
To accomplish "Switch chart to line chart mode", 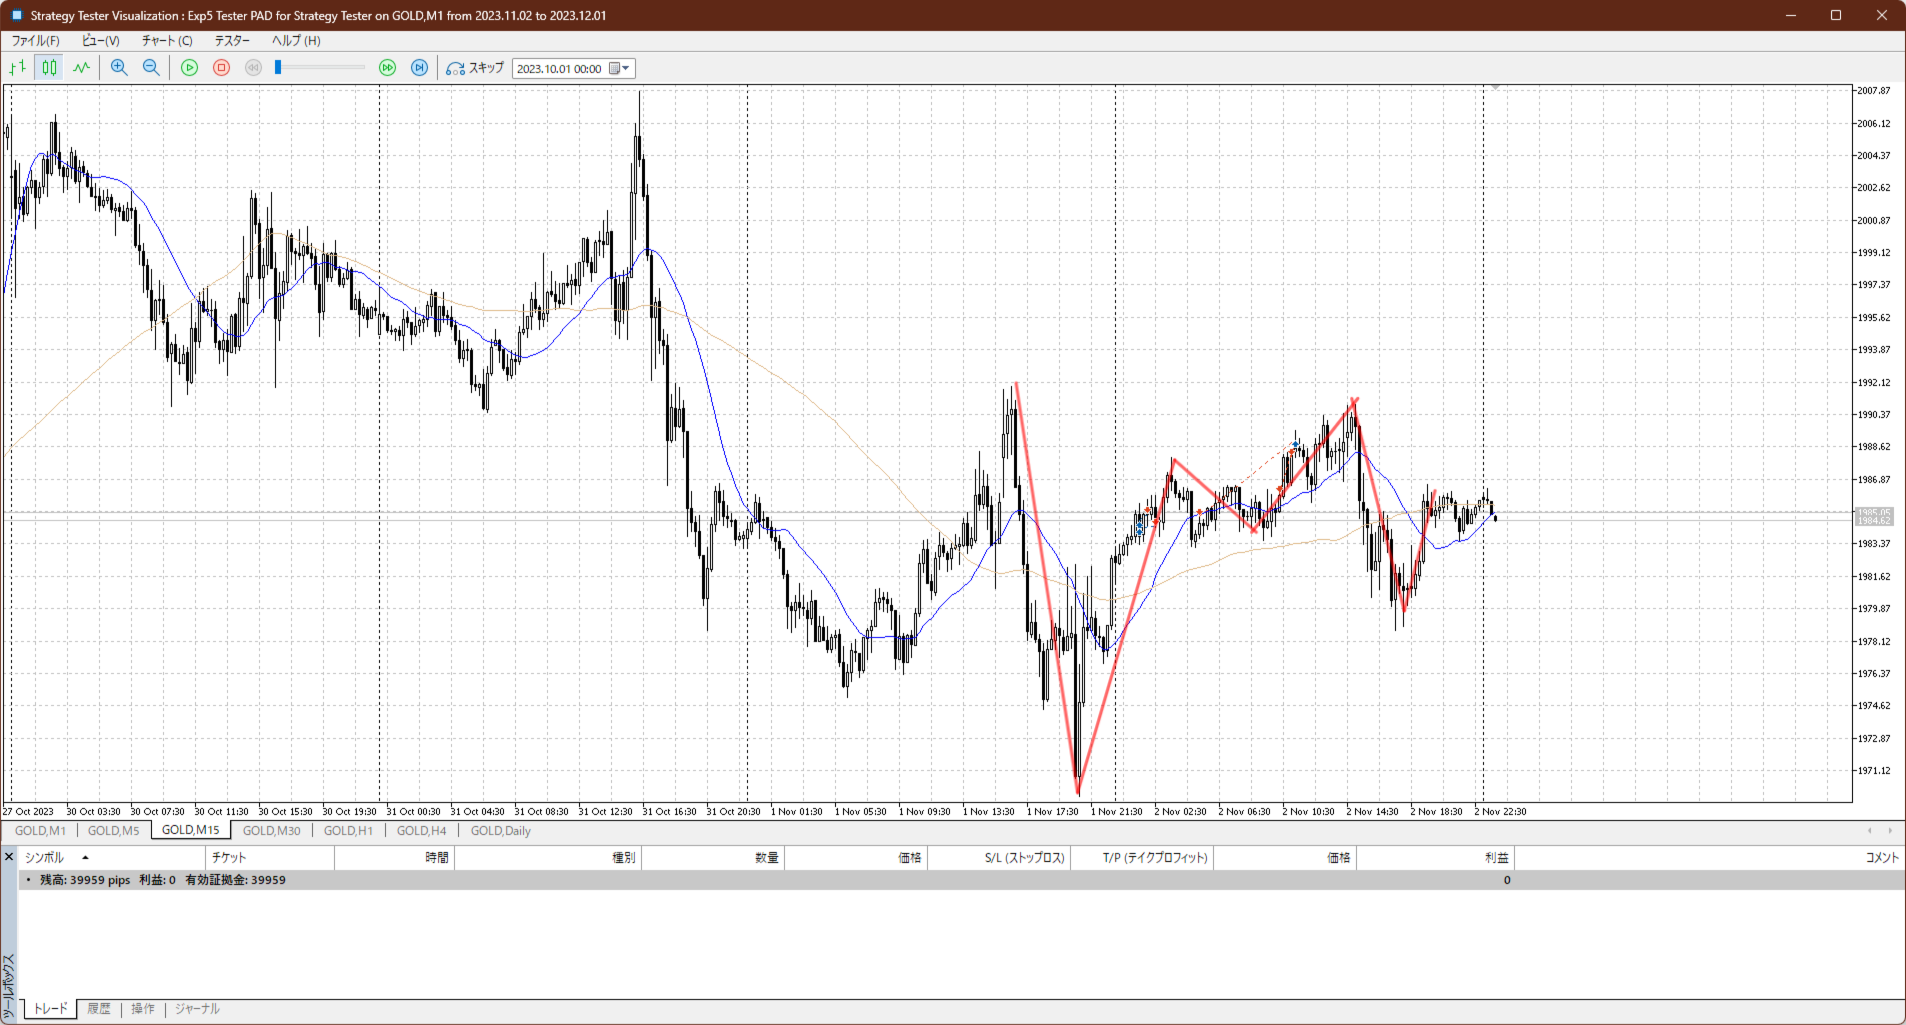I will point(81,68).
